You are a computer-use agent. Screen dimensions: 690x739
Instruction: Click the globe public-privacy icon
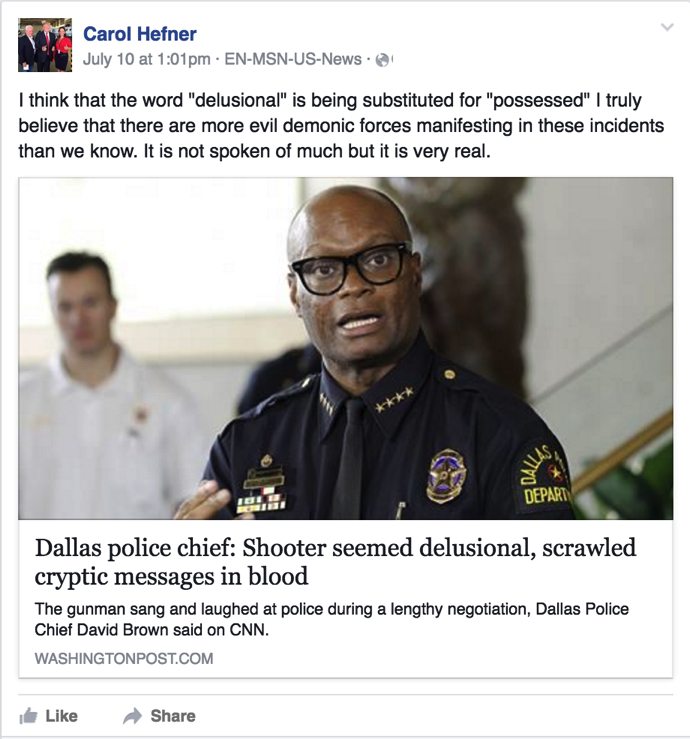pos(383,60)
